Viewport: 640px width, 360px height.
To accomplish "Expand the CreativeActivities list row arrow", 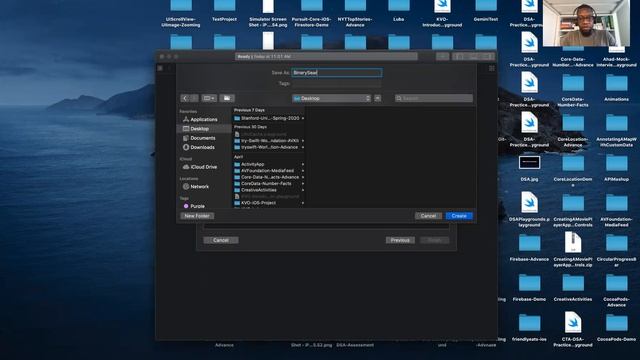I will 302,190.
